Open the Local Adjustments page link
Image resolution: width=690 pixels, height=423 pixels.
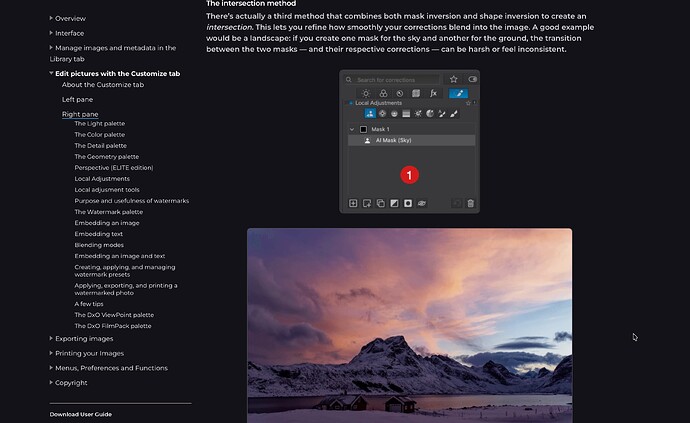coord(102,178)
